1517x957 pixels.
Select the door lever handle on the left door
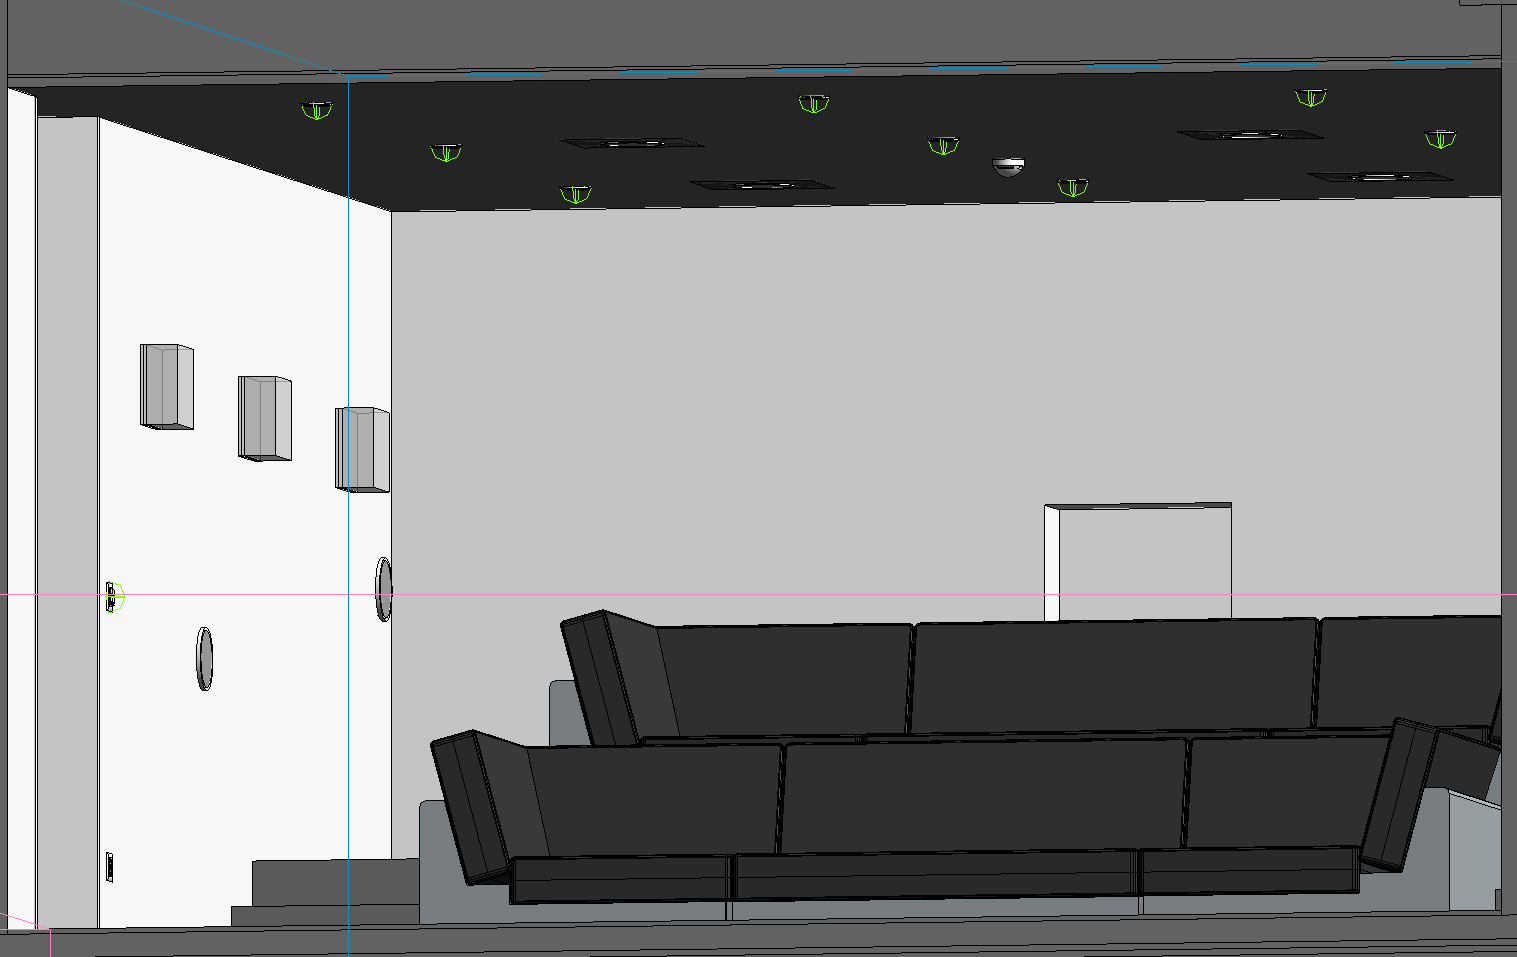coord(110,595)
